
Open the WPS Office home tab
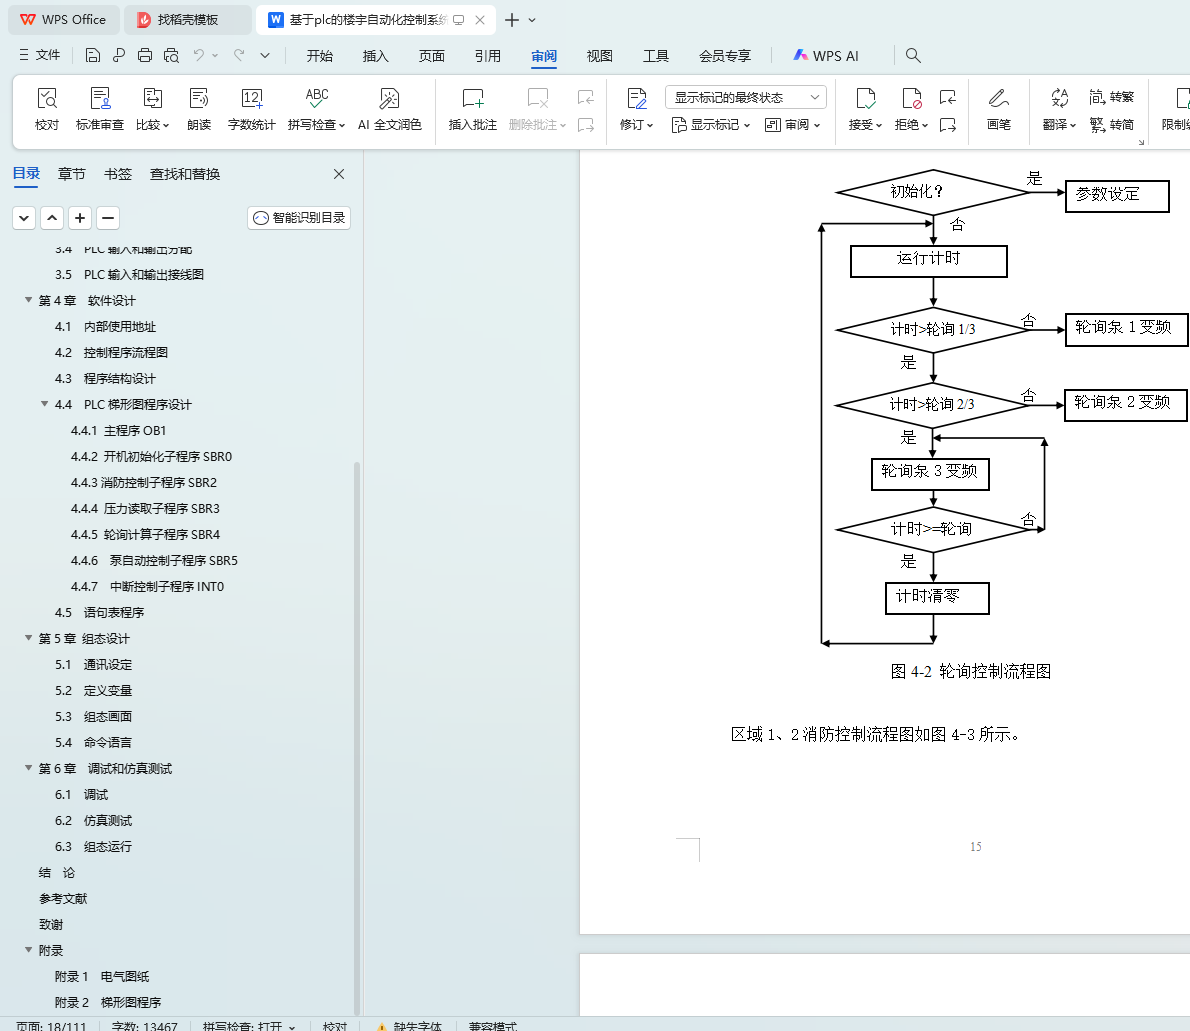[63, 20]
